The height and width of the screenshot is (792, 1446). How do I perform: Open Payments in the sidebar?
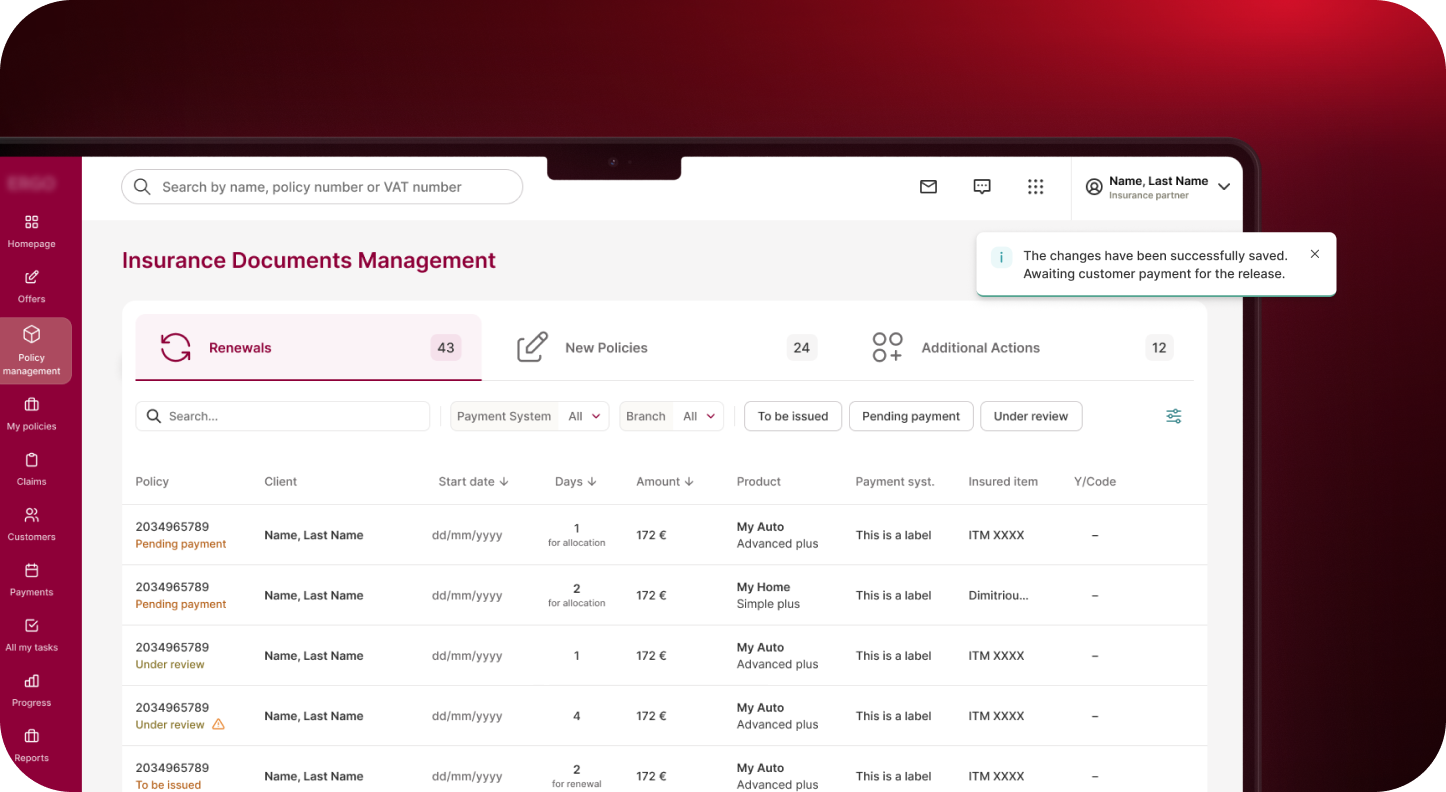pyautogui.click(x=32, y=579)
